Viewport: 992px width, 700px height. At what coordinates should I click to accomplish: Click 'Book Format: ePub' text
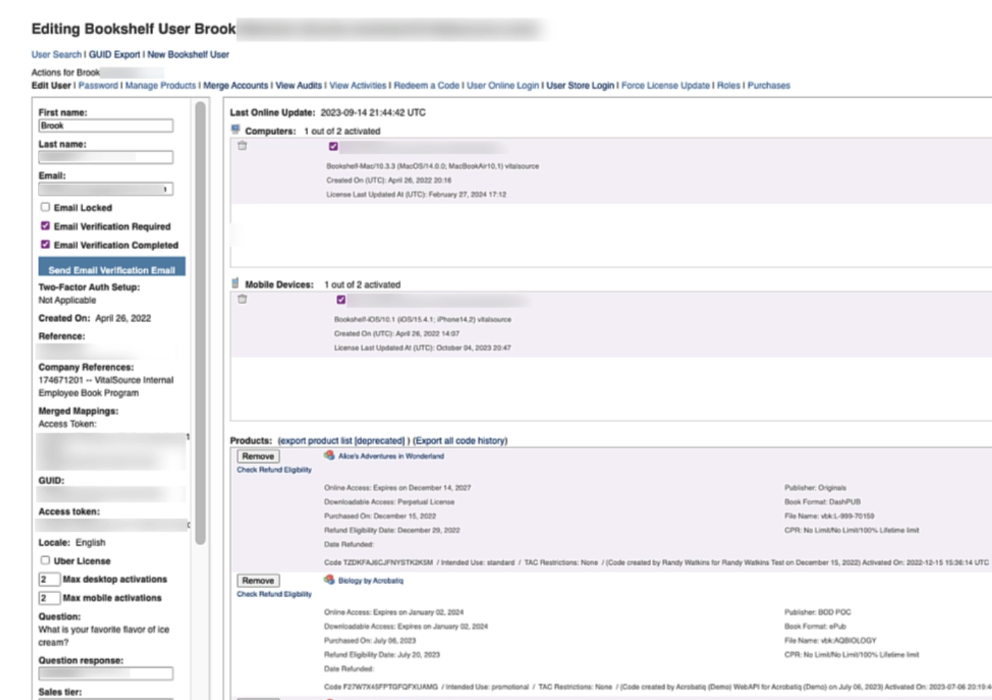click(x=815, y=626)
